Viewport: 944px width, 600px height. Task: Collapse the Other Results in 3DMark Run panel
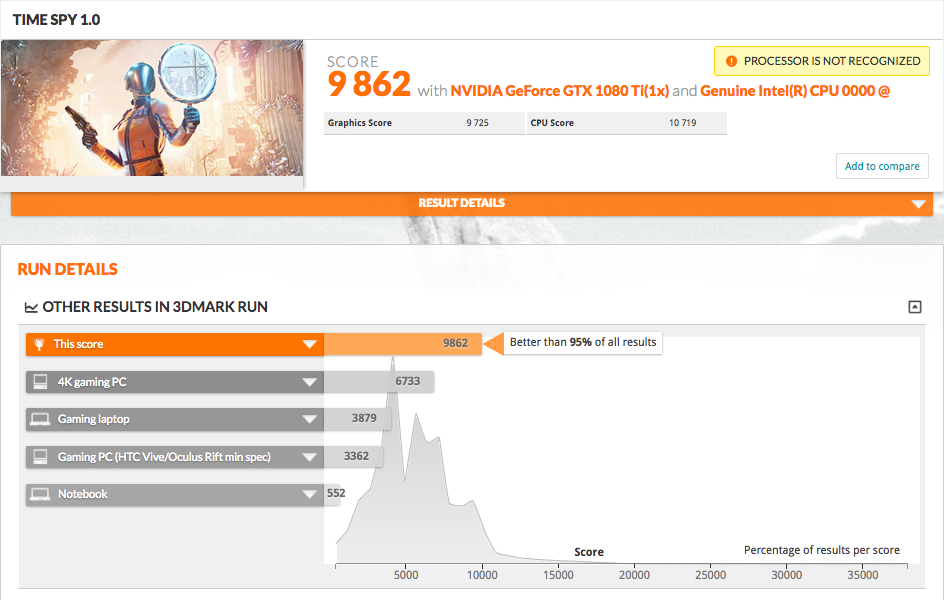[914, 307]
